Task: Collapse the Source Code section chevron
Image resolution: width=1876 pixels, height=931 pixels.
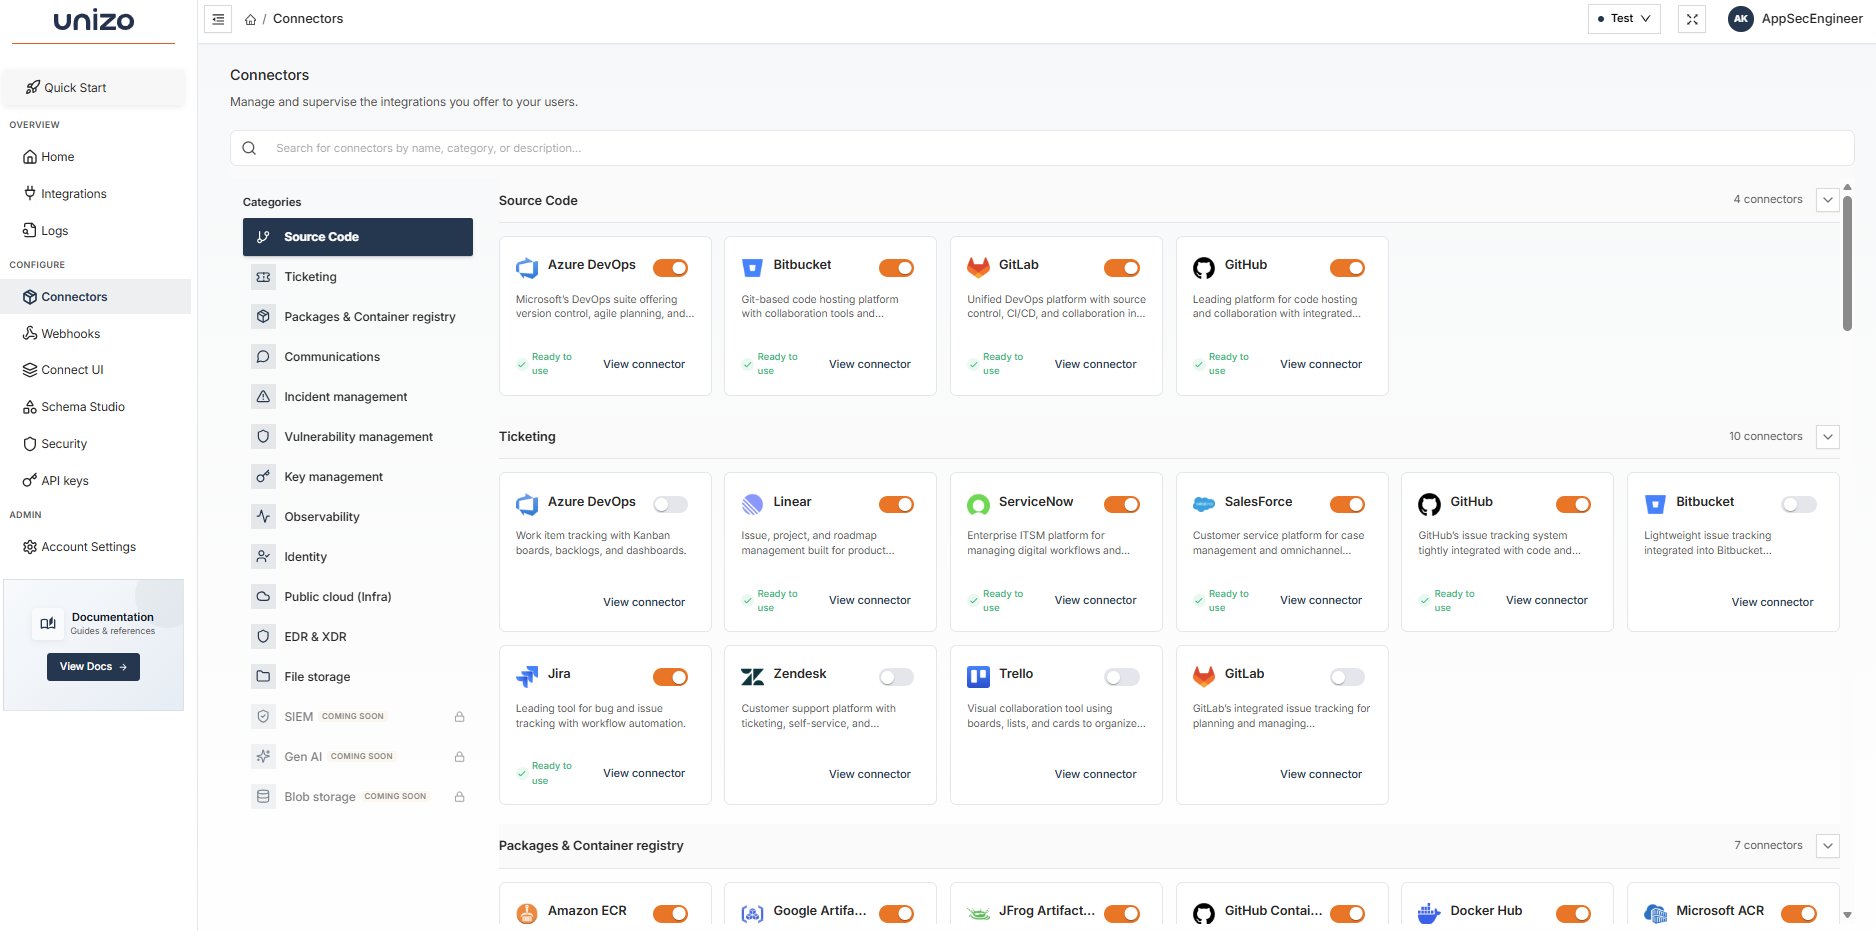Action: (1828, 200)
